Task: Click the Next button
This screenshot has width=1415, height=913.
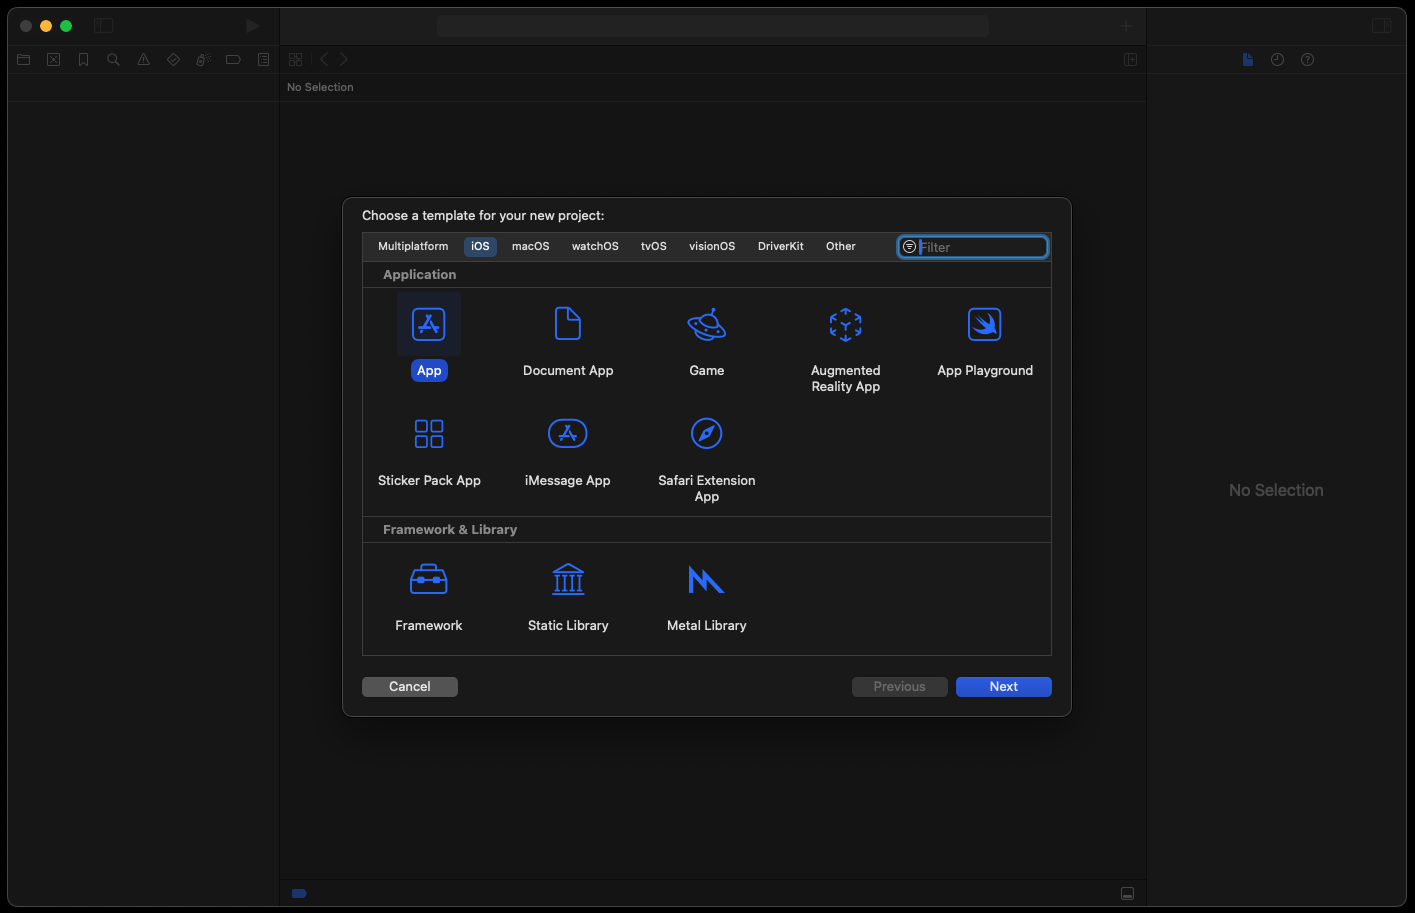Action: [x=1004, y=687]
